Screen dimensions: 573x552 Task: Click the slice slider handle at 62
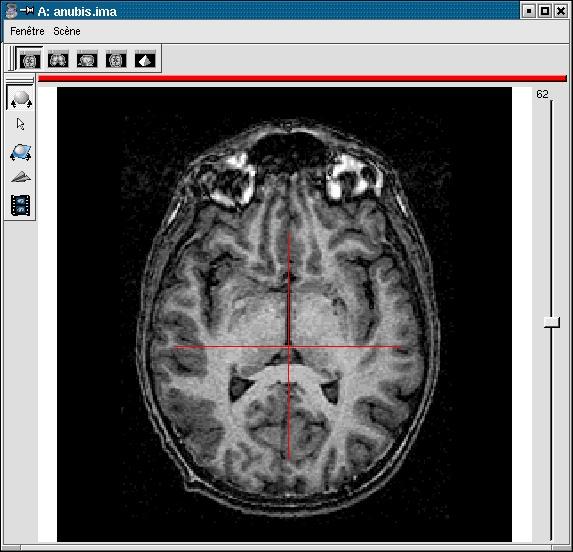point(552,322)
